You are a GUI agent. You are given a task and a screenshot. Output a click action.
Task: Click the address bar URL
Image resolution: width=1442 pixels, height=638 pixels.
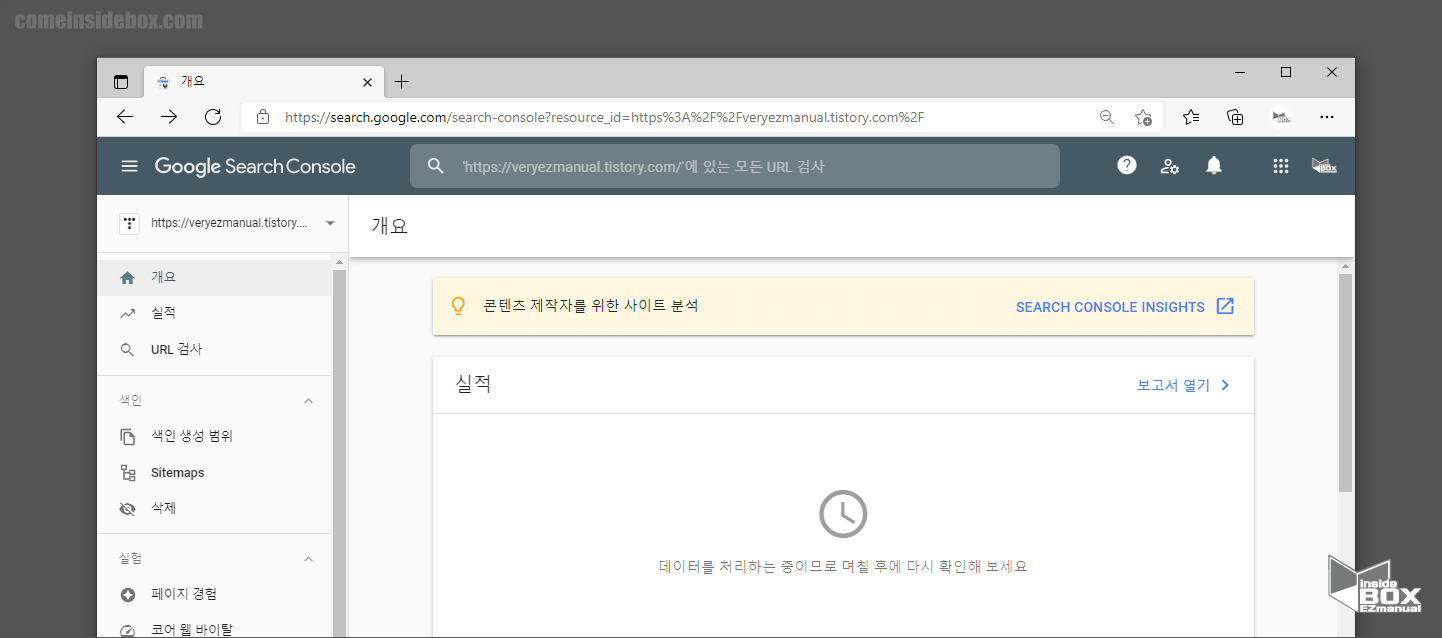(x=604, y=117)
